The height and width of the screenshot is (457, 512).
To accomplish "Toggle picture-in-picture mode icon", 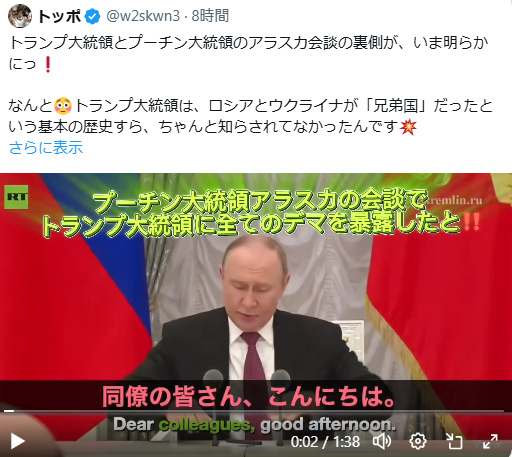I will point(454,441).
